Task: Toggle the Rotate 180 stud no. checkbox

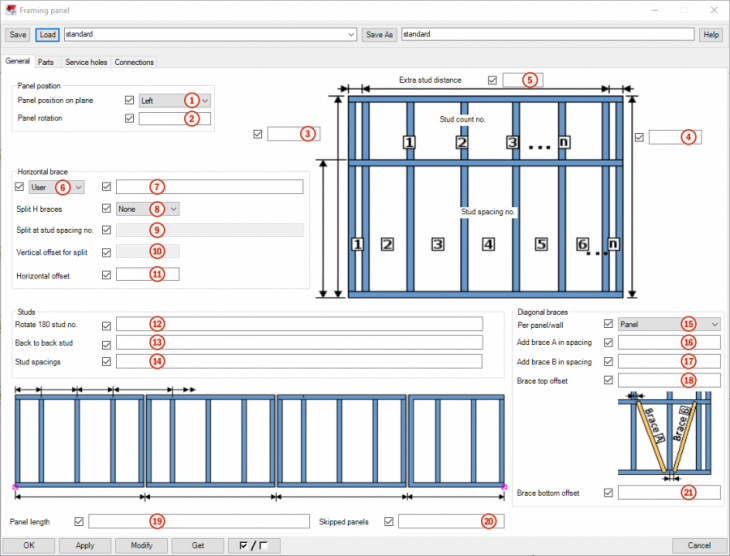Action: click(x=106, y=326)
